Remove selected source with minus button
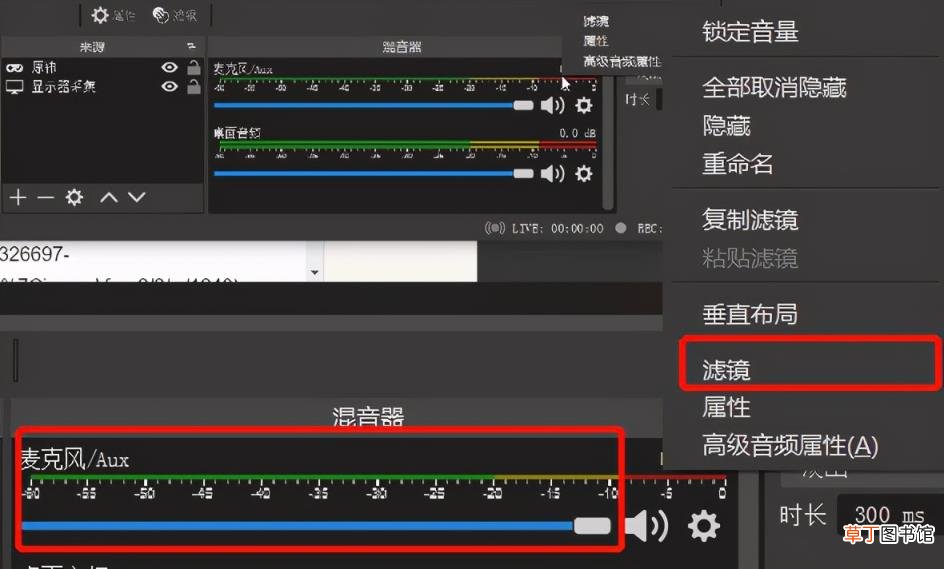The width and height of the screenshot is (944, 569). (46, 197)
